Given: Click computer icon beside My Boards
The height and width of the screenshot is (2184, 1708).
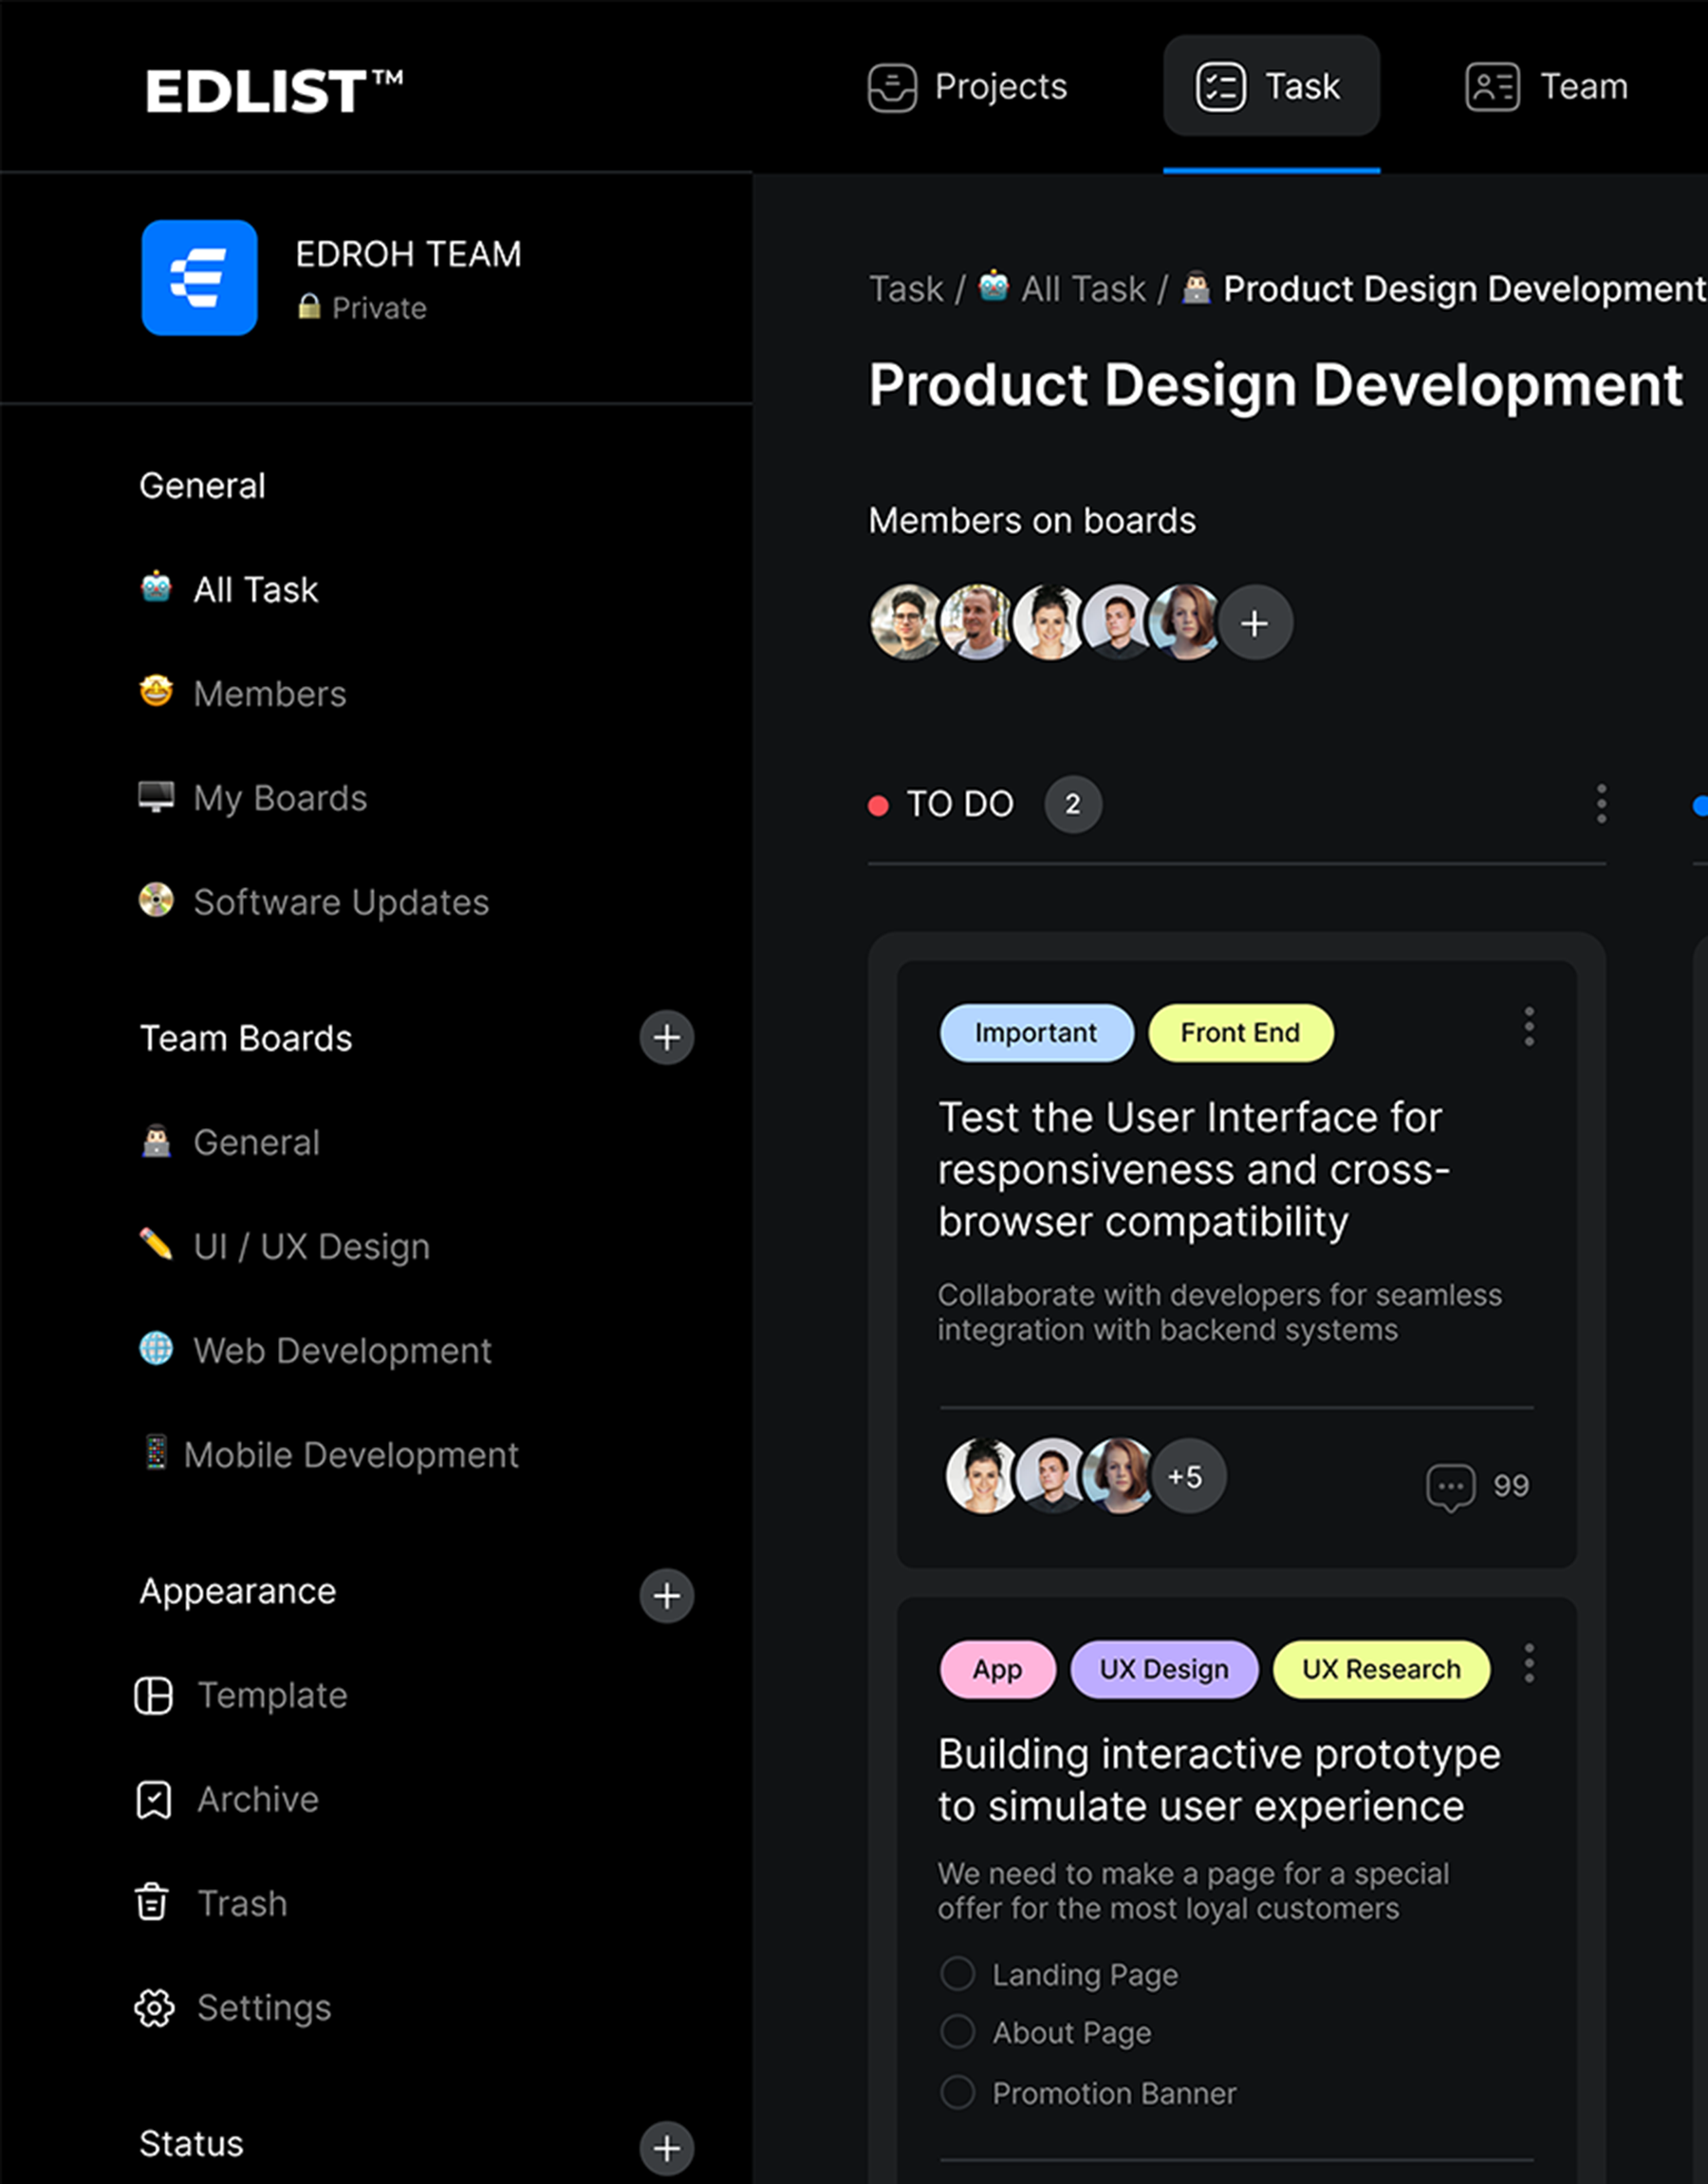Looking at the screenshot, I should tap(156, 797).
